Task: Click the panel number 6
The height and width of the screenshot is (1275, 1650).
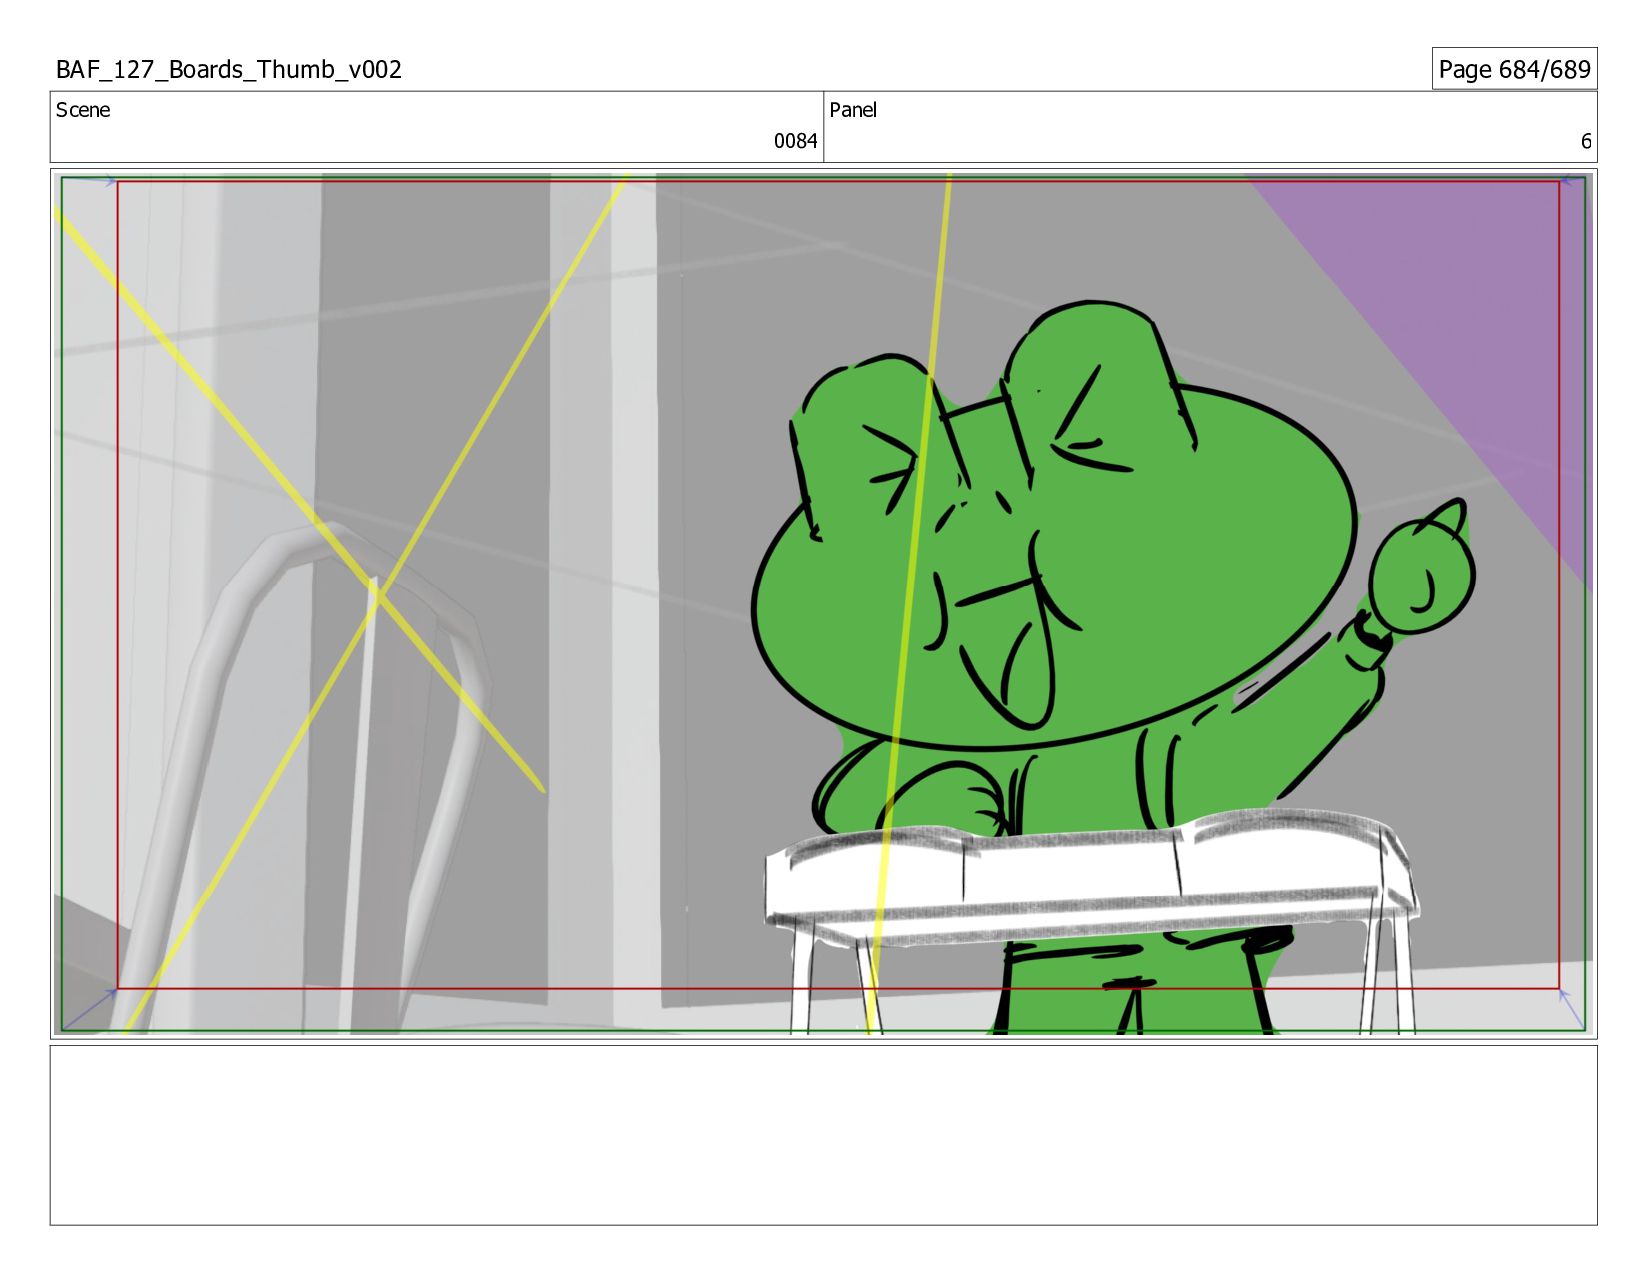Action: click(x=1585, y=141)
